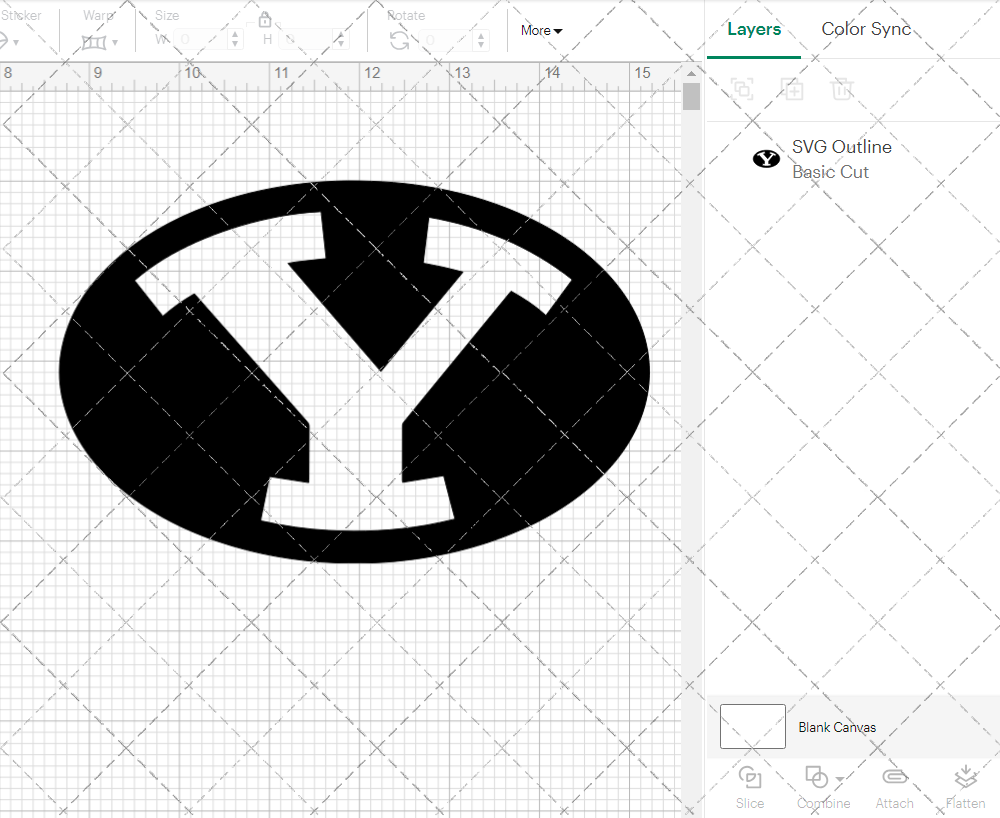1000x818 pixels.
Task: Switch to the Layers tab
Action: pos(754,29)
